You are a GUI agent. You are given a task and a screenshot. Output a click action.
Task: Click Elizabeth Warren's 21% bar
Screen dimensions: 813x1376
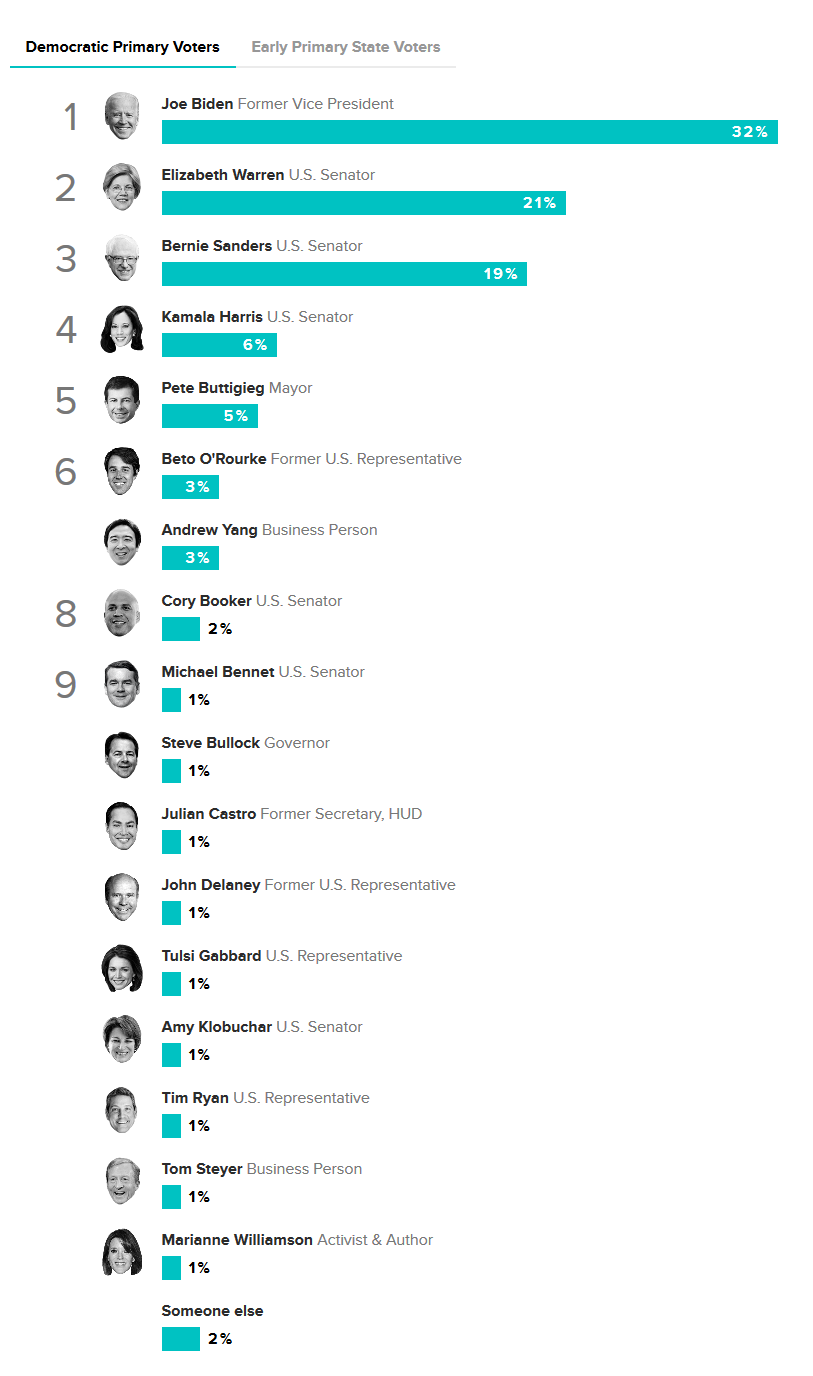click(x=364, y=203)
